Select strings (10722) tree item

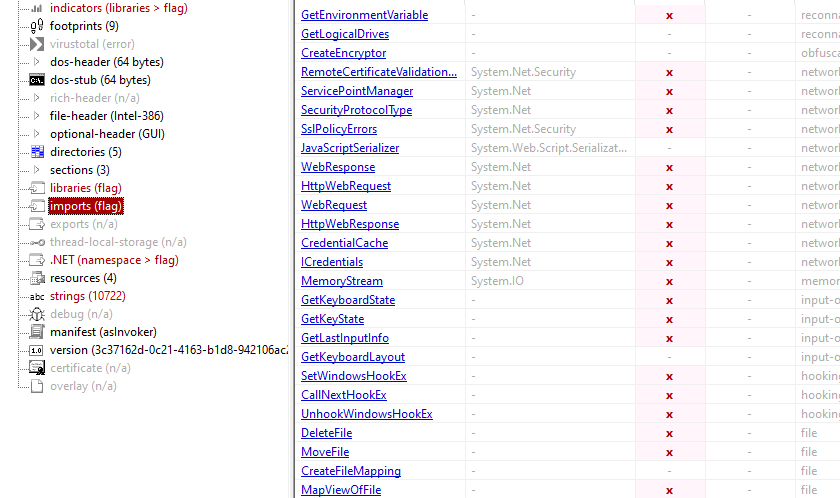coord(88,296)
